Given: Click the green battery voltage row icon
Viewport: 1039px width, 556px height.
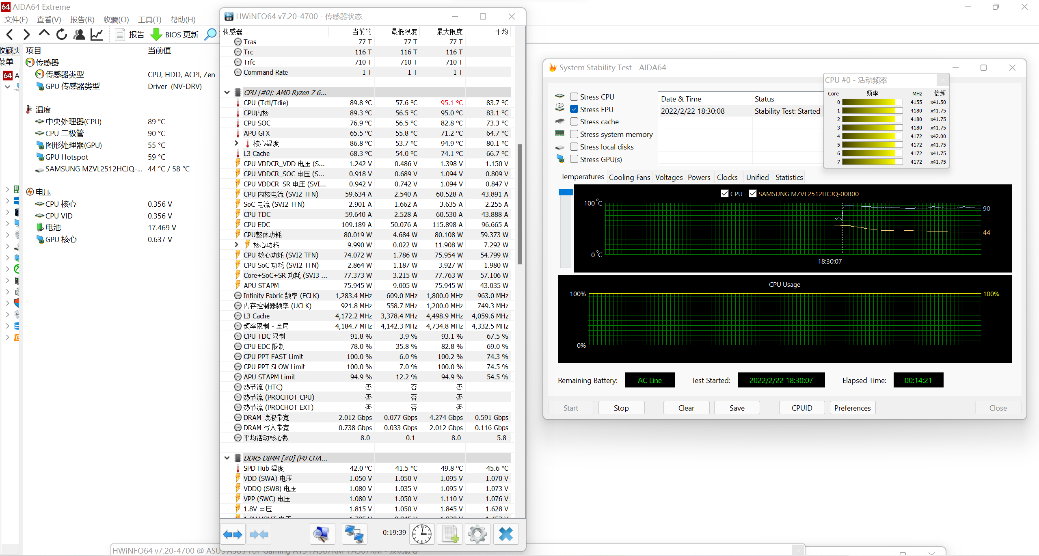Looking at the screenshot, I should (x=40, y=227).
